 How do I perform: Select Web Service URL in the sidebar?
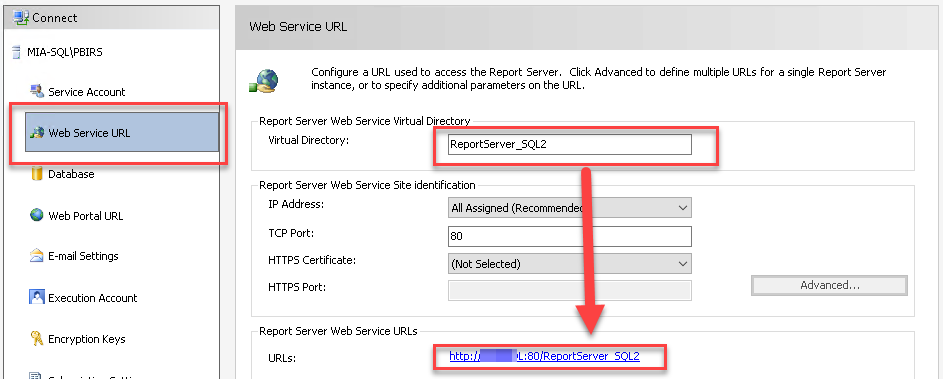[x=122, y=133]
